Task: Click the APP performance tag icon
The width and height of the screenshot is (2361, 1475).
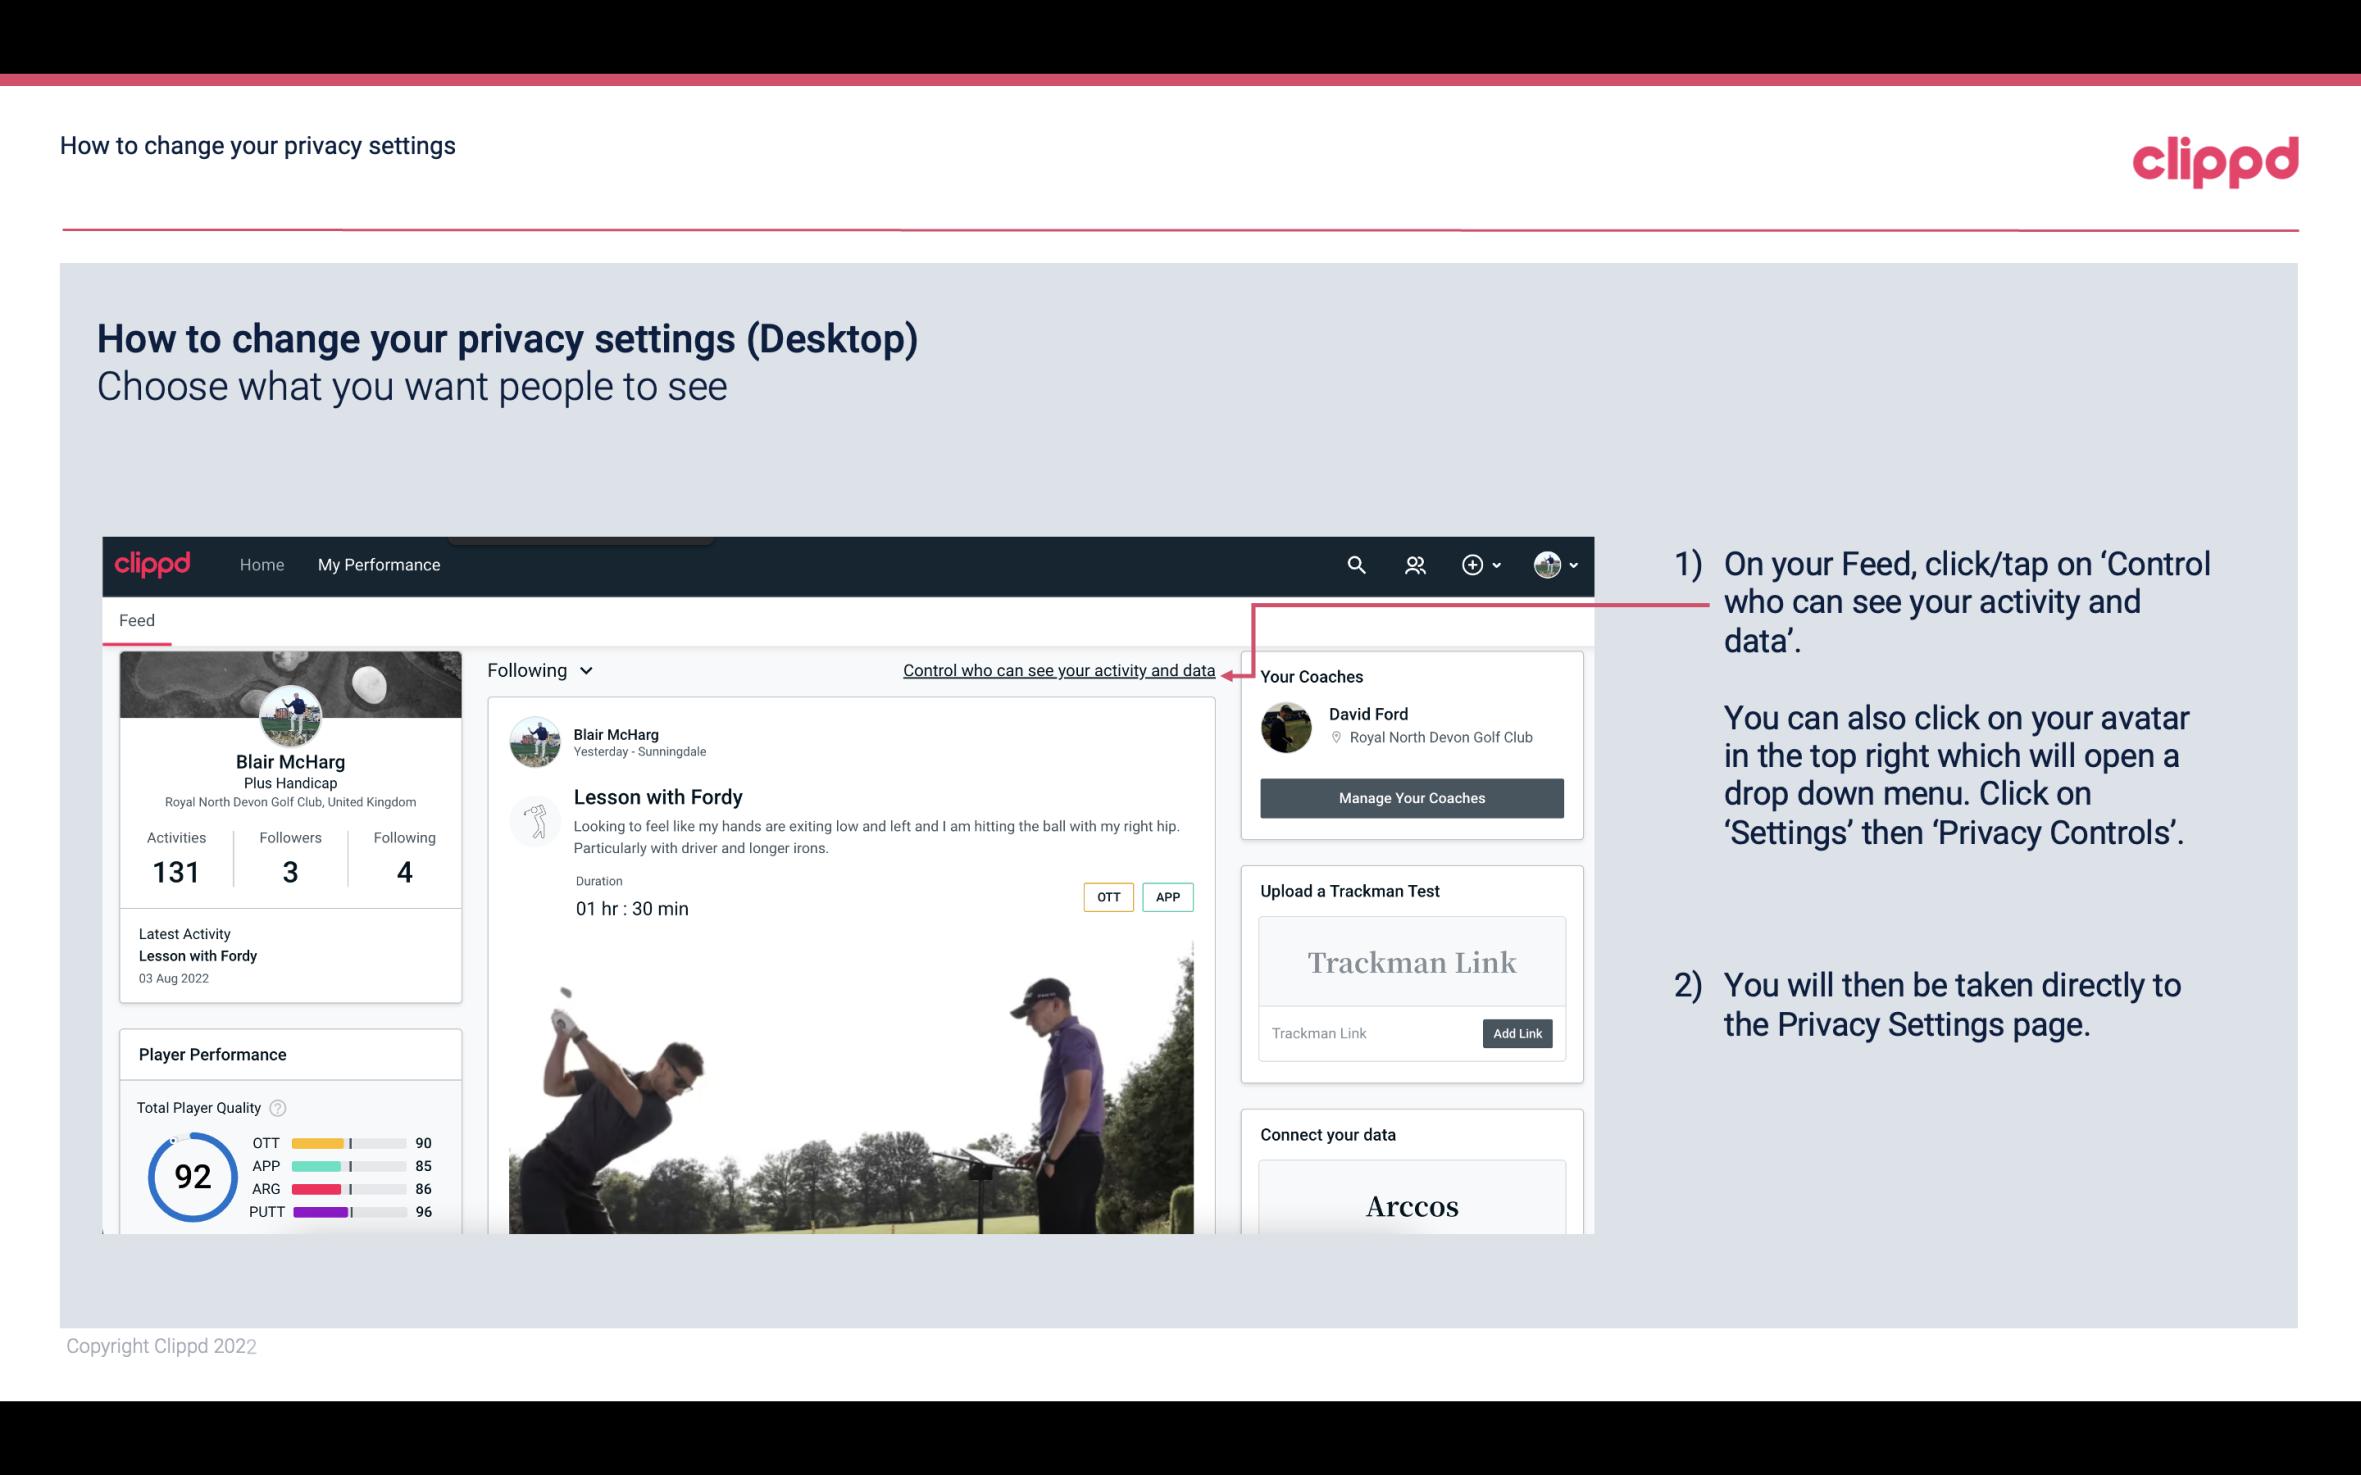Action: 1169,896
